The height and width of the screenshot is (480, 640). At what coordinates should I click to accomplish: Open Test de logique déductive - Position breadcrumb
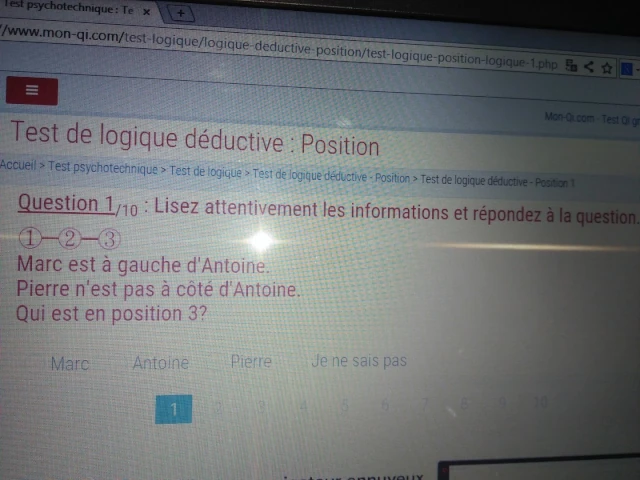[x=331, y=176]
